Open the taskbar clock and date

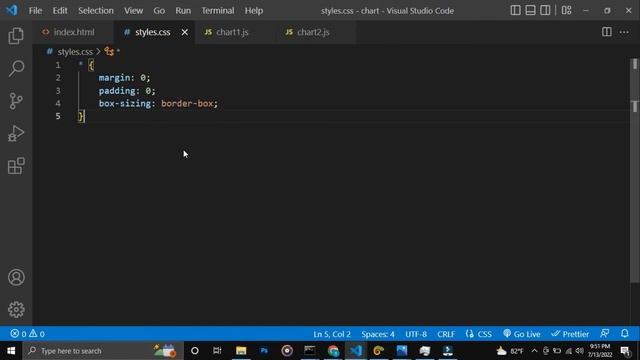click(x=600, y=351)
